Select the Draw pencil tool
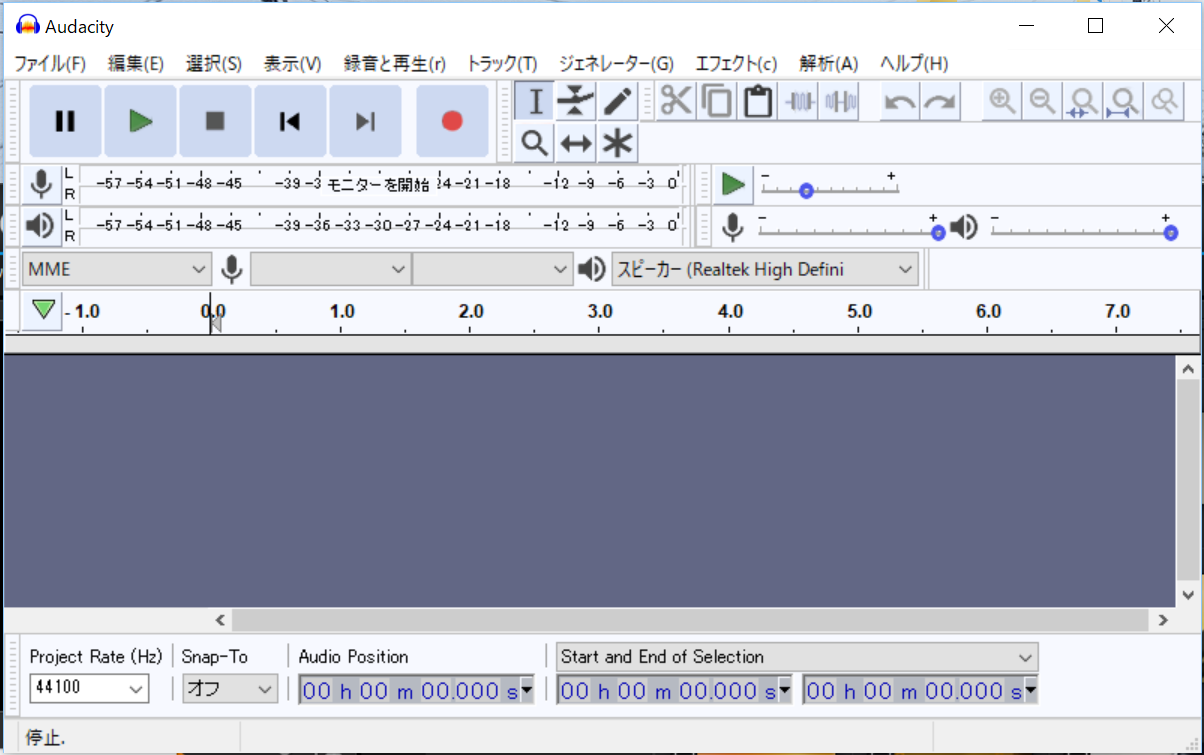This screenshot has width=1204, height=755. (618, 101)
